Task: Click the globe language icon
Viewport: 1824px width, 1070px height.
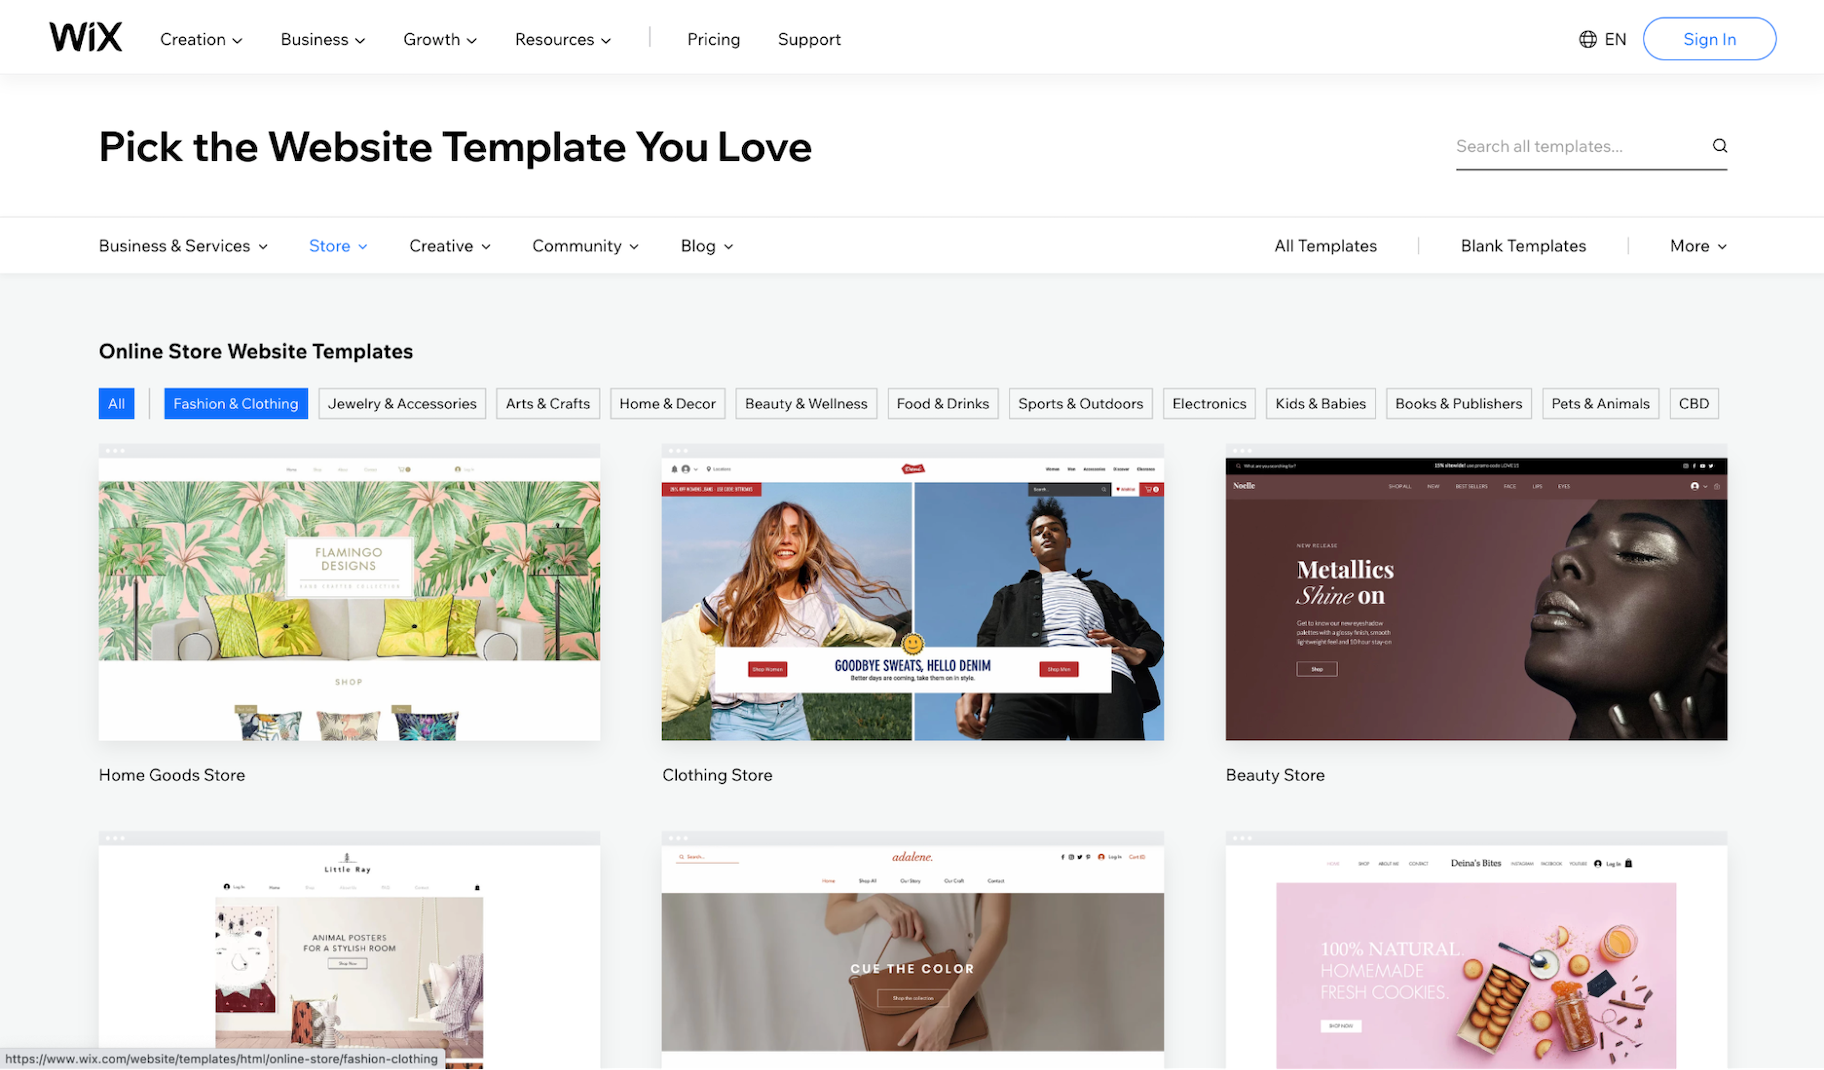Action: point(1587,39)
